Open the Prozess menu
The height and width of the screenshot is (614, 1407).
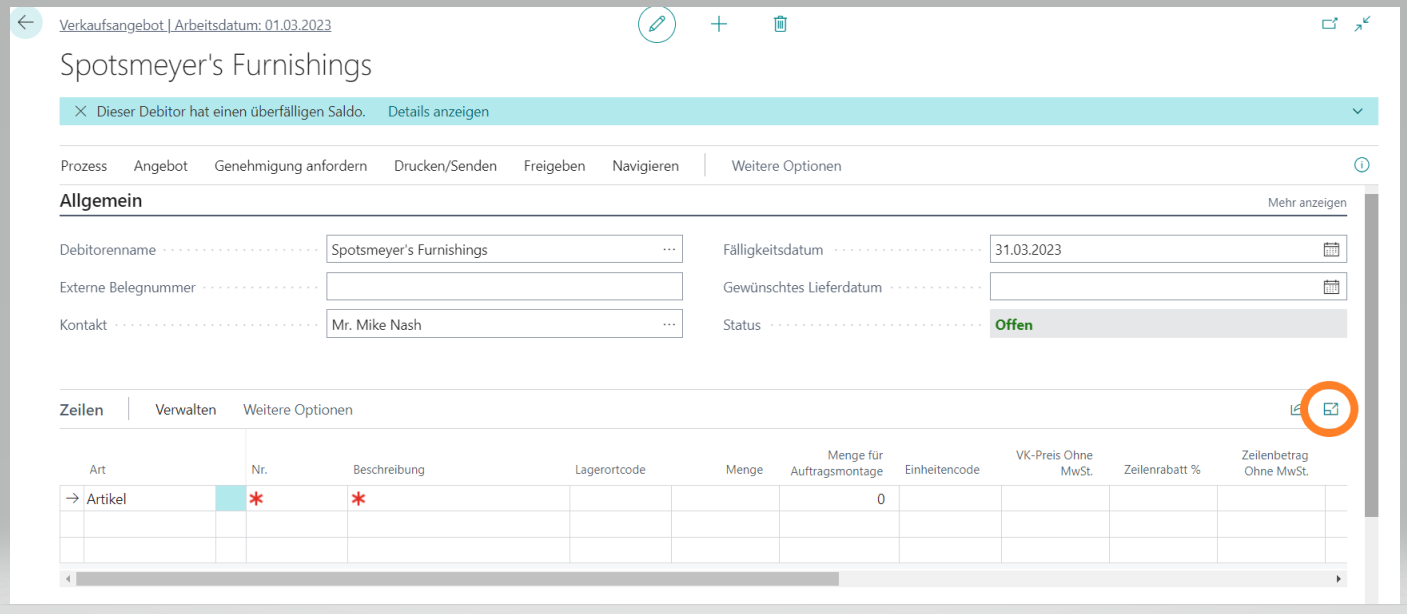[x=84, y=166]
